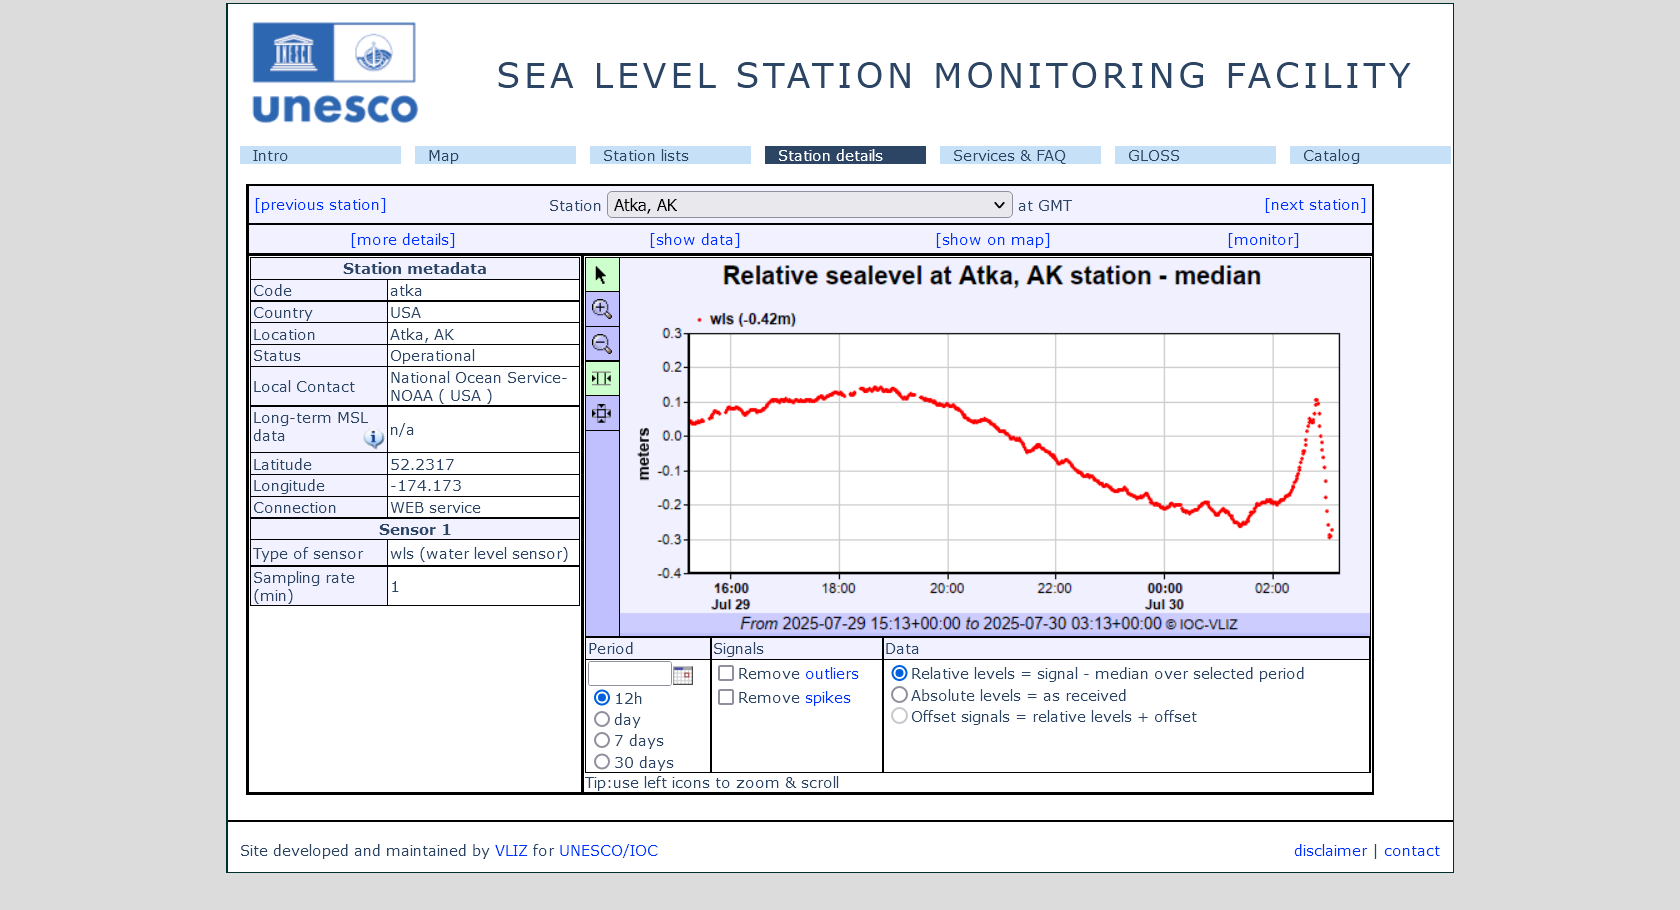The height and width of the screenshot is (910, 1680).
Task: Open the UNESCO/IOC footer link
Action: pos(608,851)
